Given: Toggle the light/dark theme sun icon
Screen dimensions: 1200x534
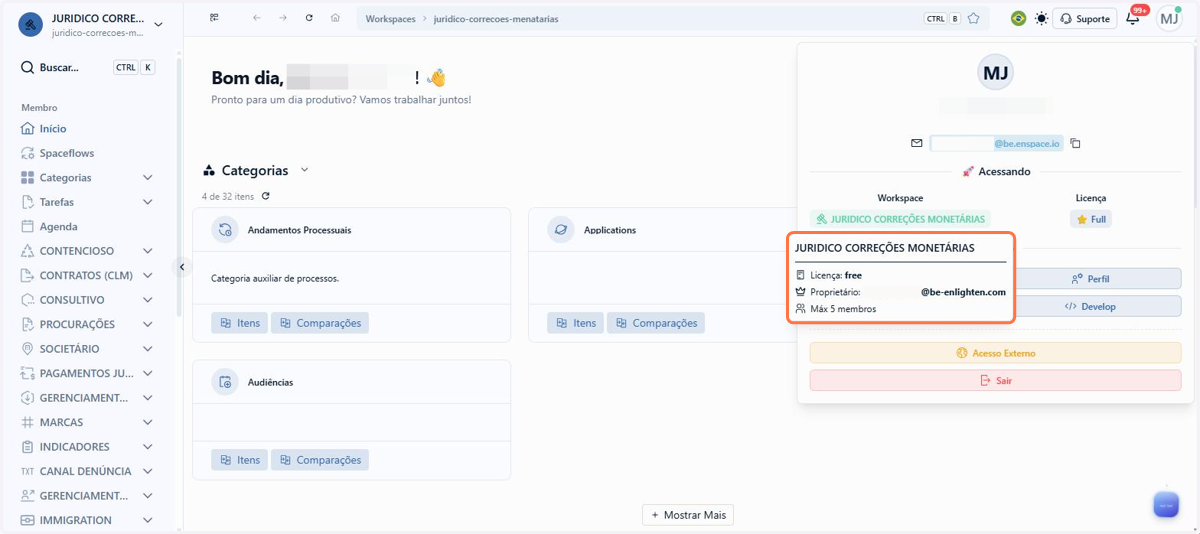Looking at the screenshot, I should coord(1042,18).
